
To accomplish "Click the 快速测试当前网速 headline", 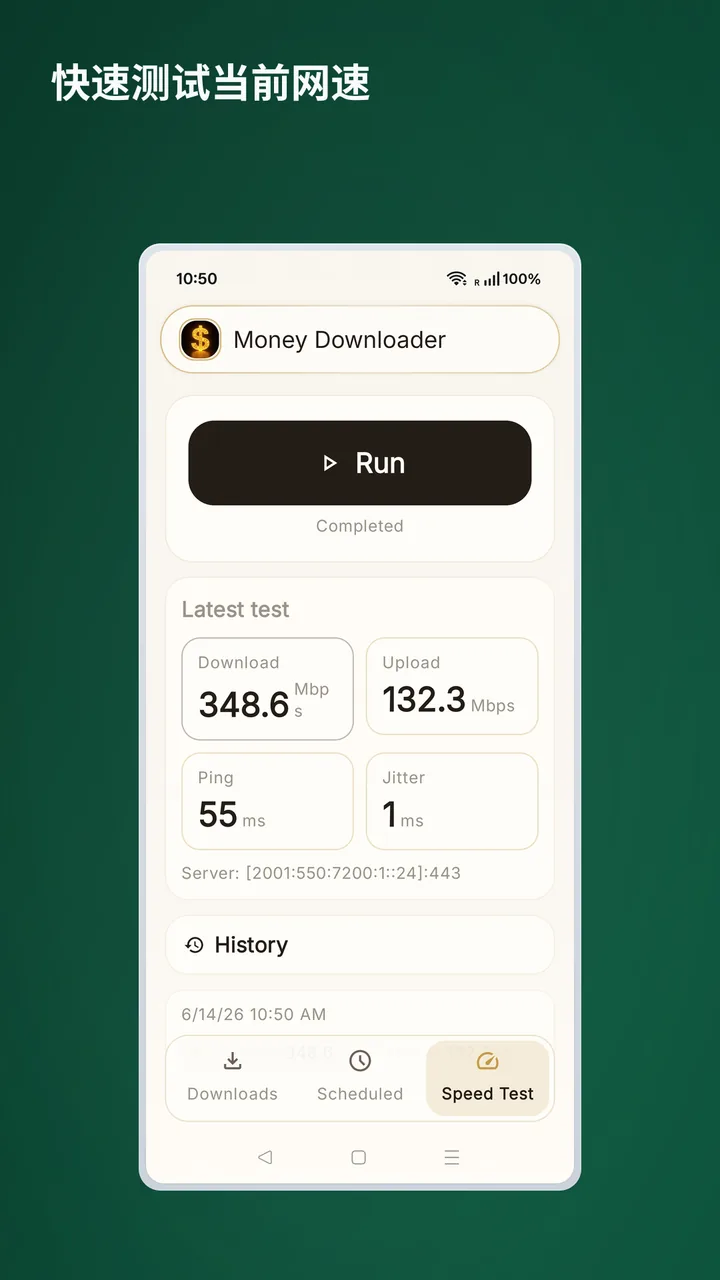I will [211, 83].
